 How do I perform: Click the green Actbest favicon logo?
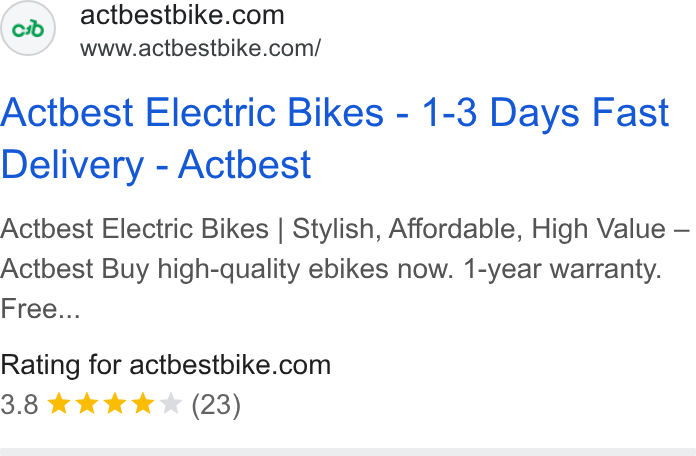pos(28,29)
